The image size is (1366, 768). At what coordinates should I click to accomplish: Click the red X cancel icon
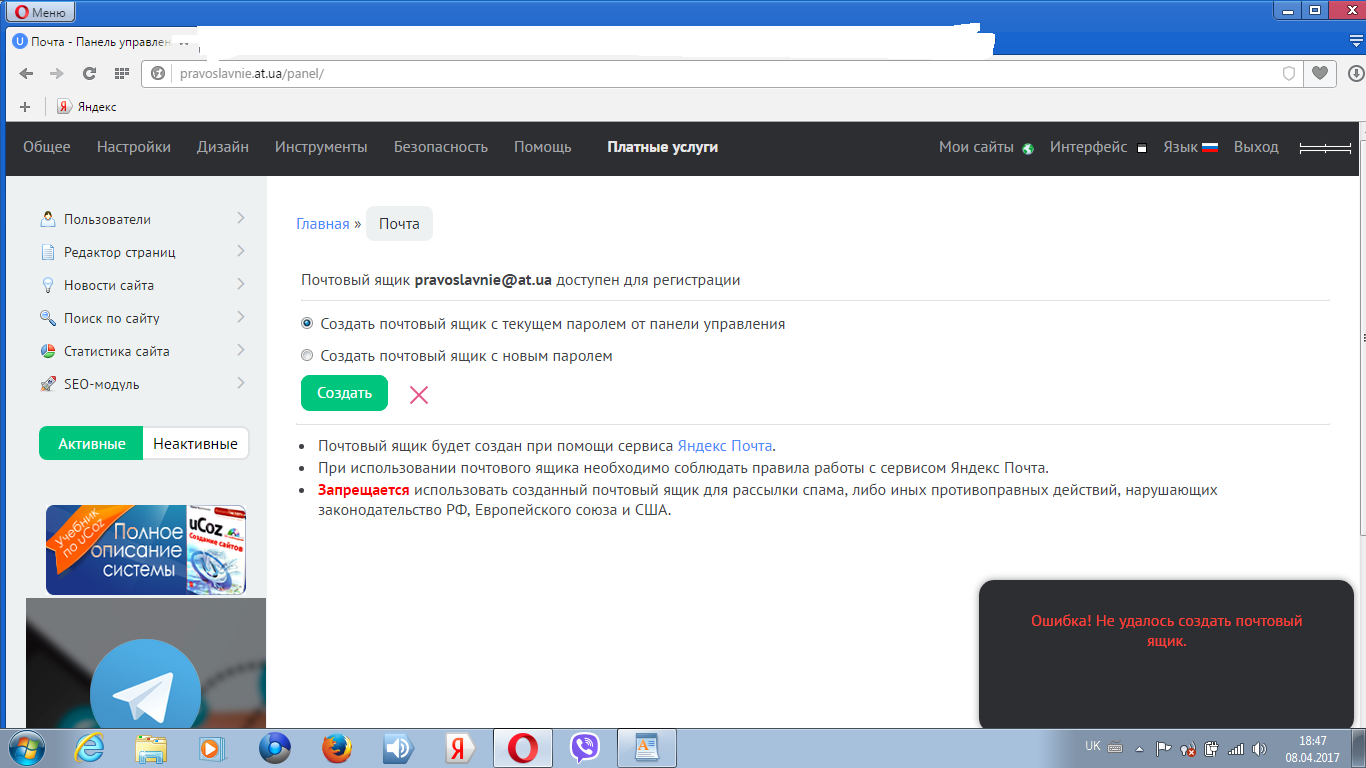pyautogui.click(x=419, y=395)
